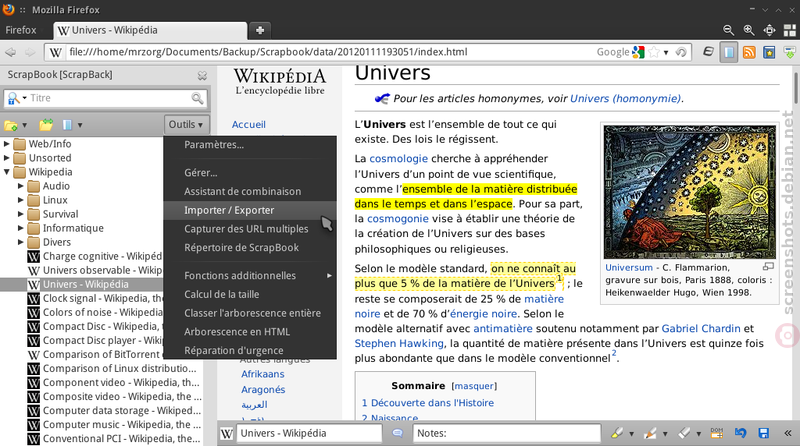This screenshot has width=800, height=446.
Task: Click the full screen arrows icon
Action: coord(769,30)
